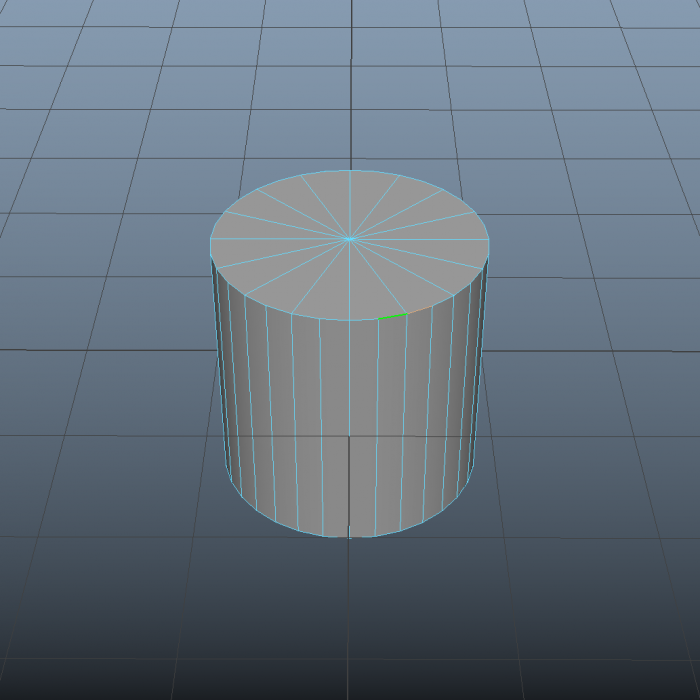Image resolution: width=700 pixels, height=700 pixels.
Task: Click the green highlighted rim edge
Action: [392, 317]
